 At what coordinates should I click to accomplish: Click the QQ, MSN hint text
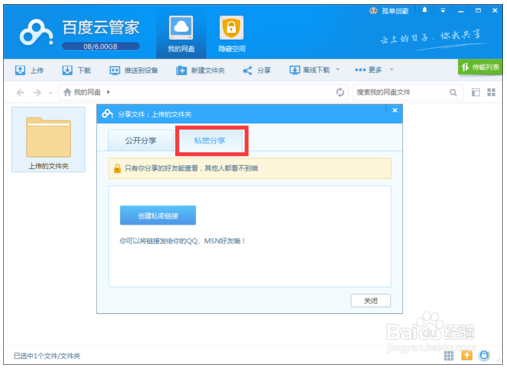coord(182,241)
